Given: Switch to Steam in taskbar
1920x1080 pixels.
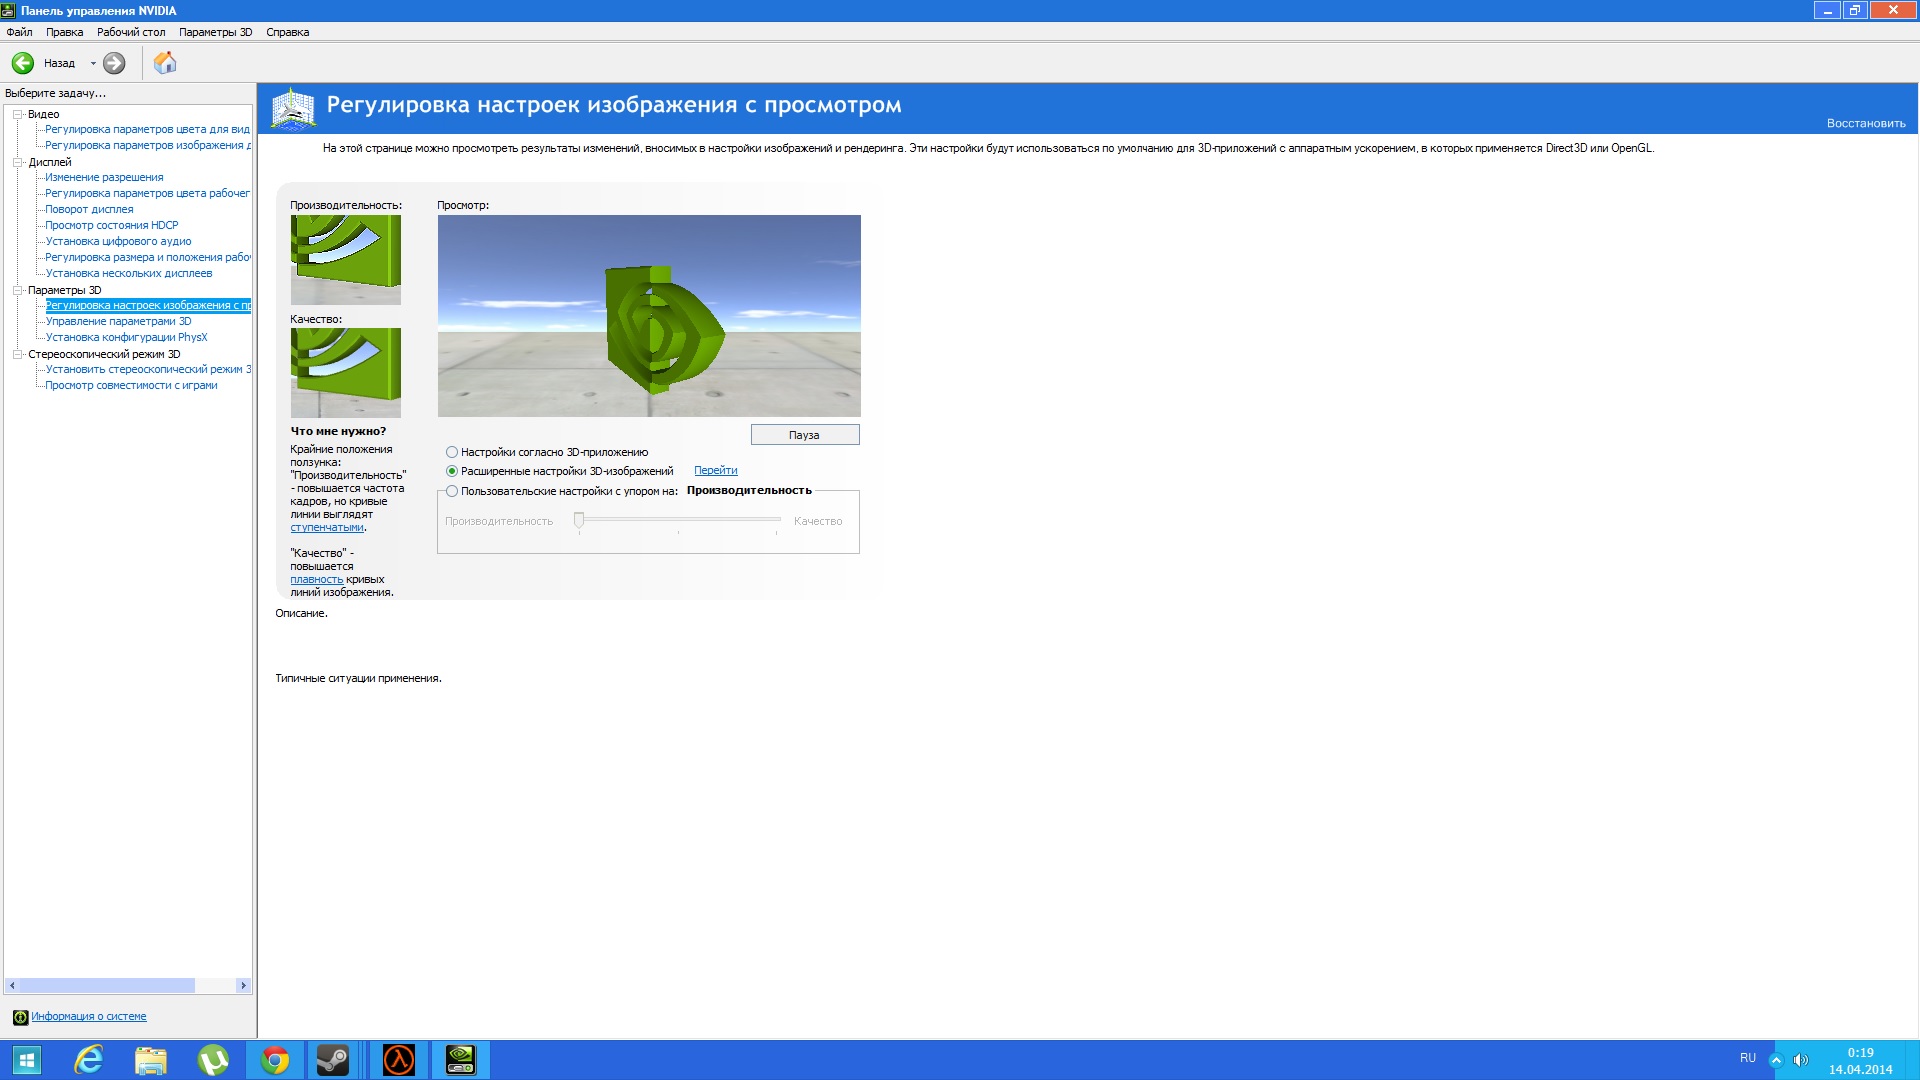Looking at the screenshot, I should (333, 1060).
